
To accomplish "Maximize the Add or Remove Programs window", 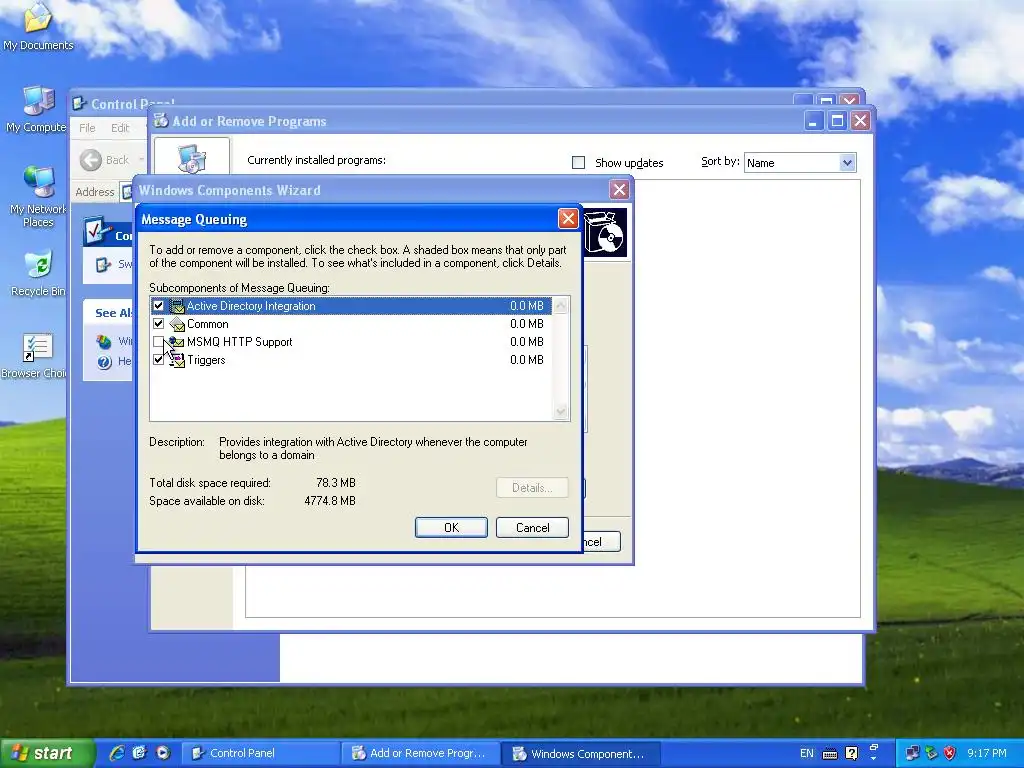I will point(837,121).
